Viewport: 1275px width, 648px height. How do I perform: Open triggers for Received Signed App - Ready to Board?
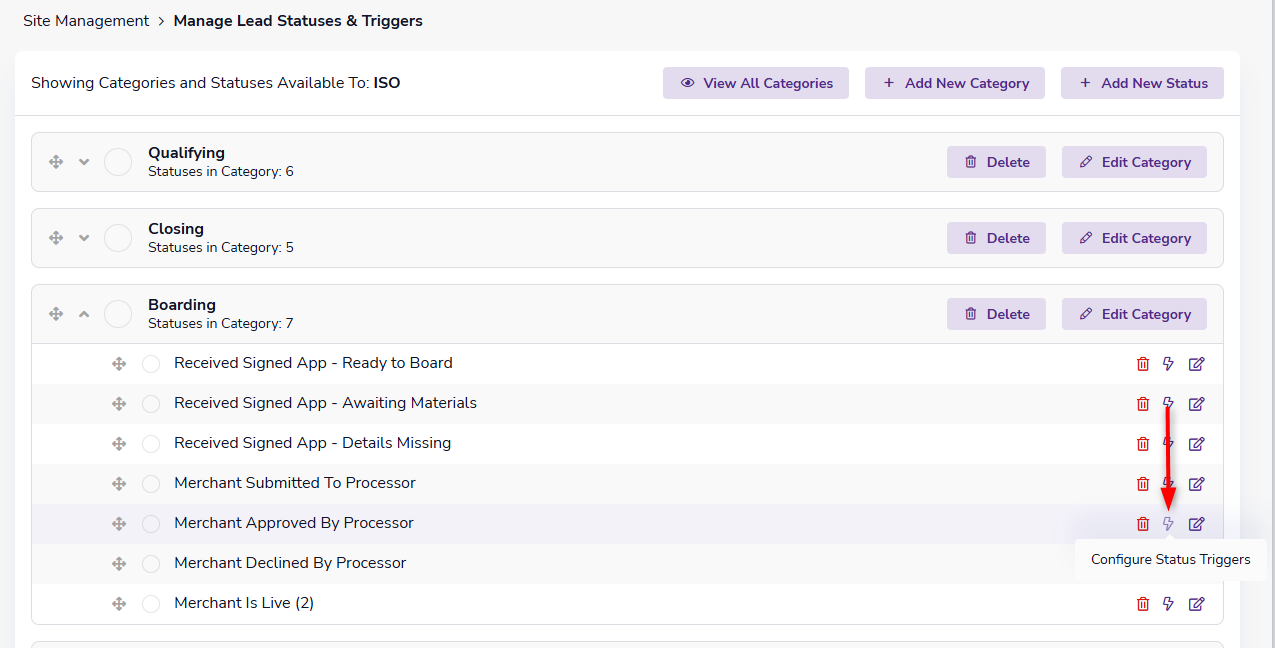click(x=1168, y=364)
